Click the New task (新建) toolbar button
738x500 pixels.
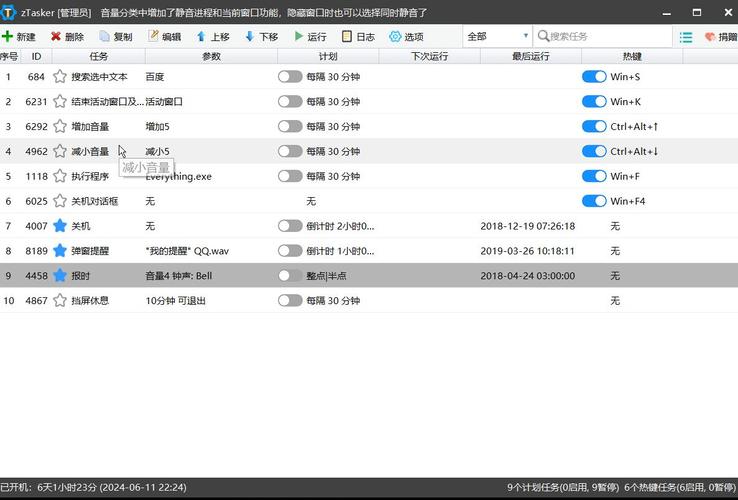[19, 36]
